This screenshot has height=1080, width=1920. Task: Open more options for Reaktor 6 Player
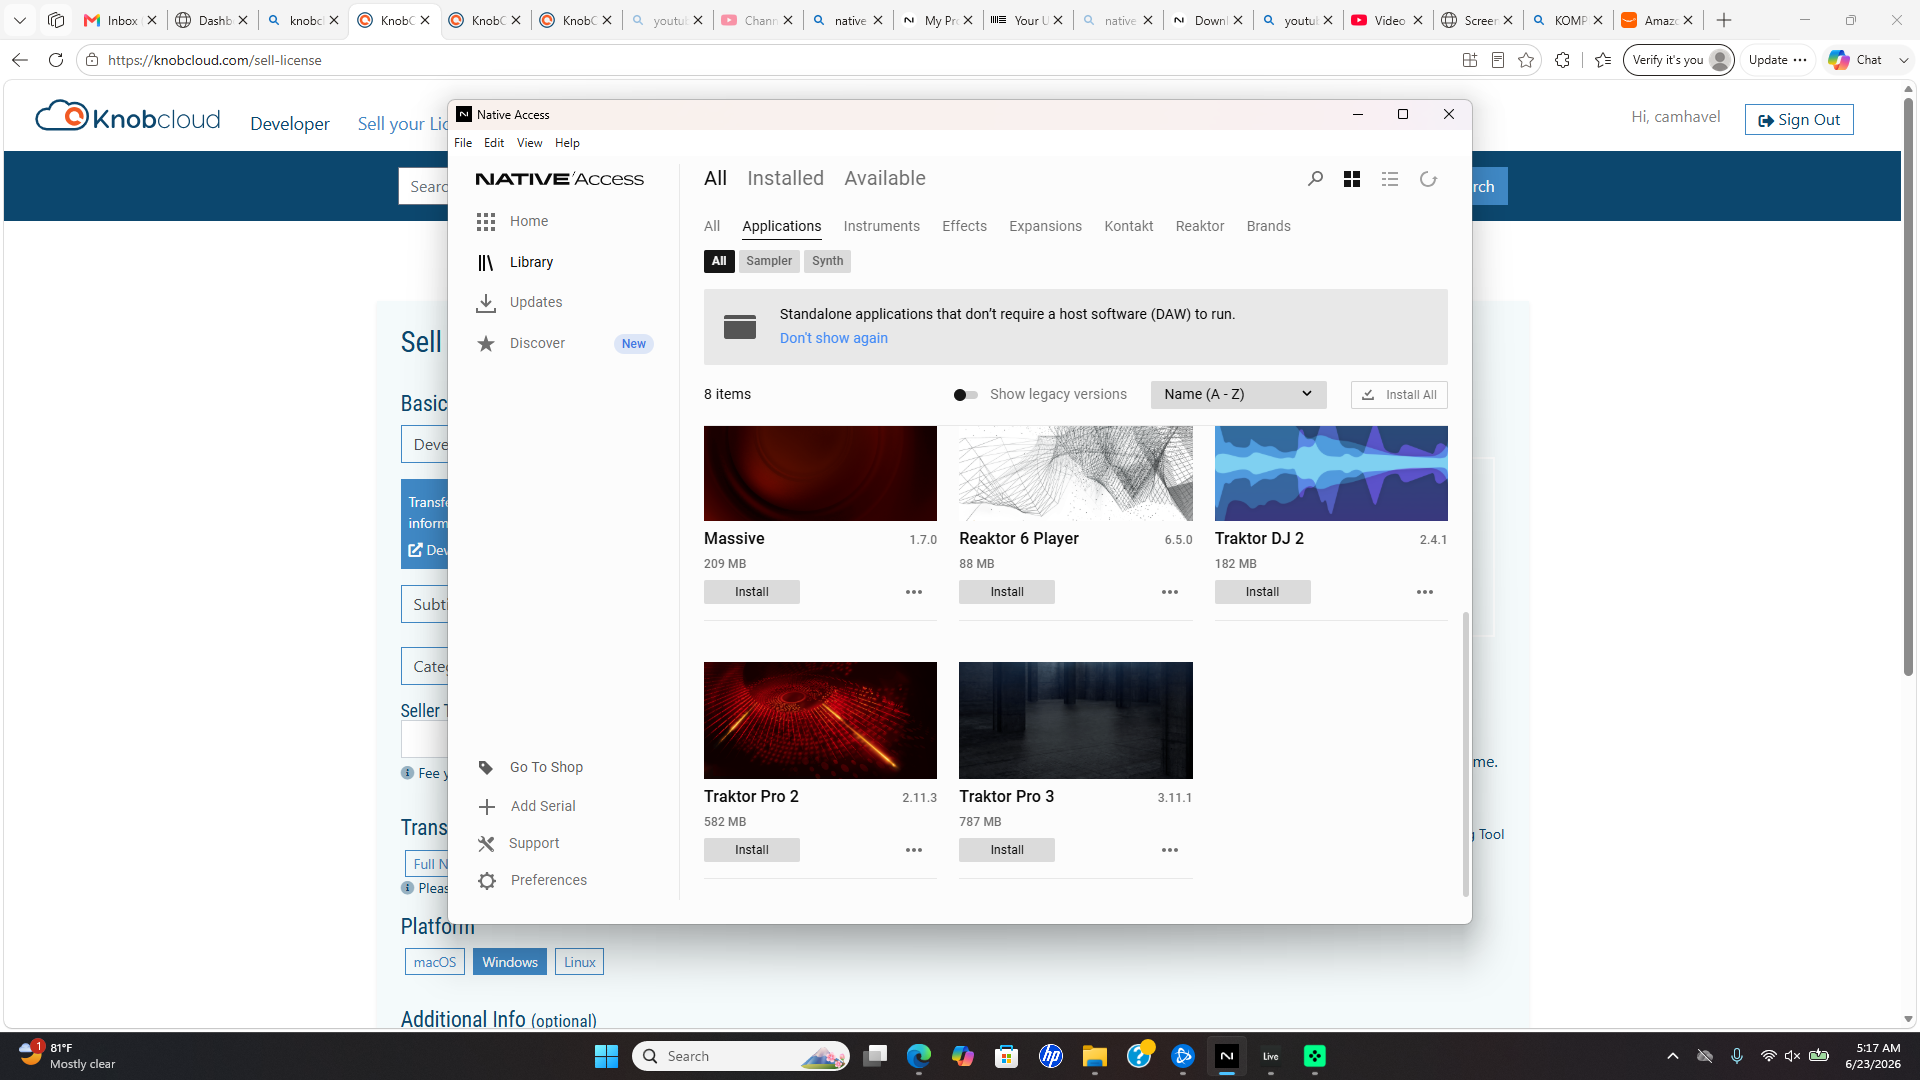click(x=1170, y=592)
